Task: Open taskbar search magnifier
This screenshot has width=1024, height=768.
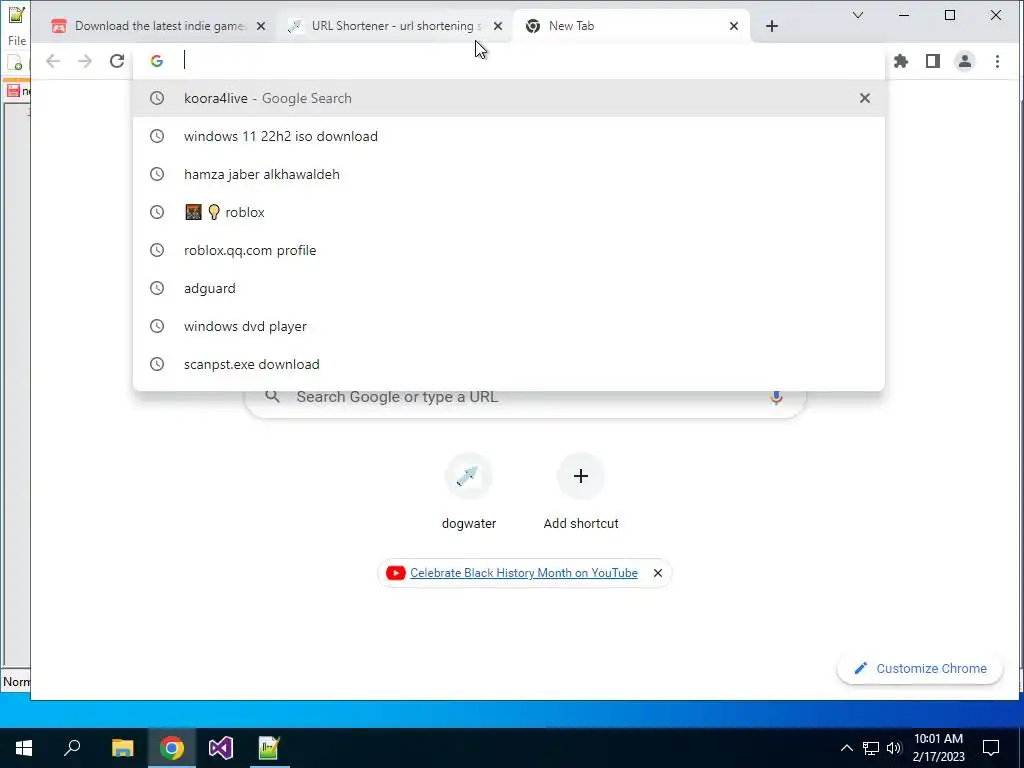Action: point(72,748)
